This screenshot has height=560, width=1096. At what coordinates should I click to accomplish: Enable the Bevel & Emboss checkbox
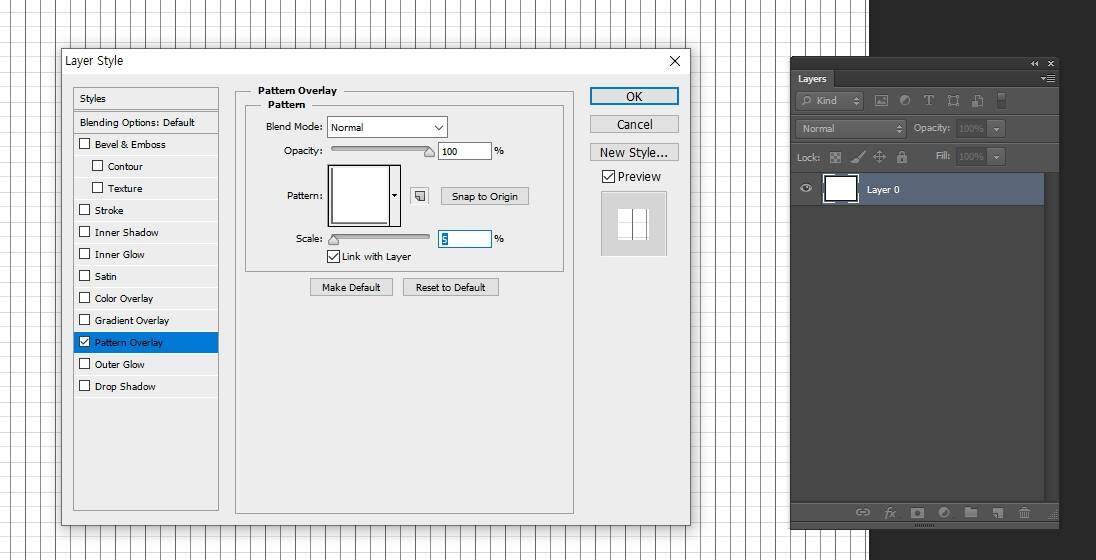(85, 144)
